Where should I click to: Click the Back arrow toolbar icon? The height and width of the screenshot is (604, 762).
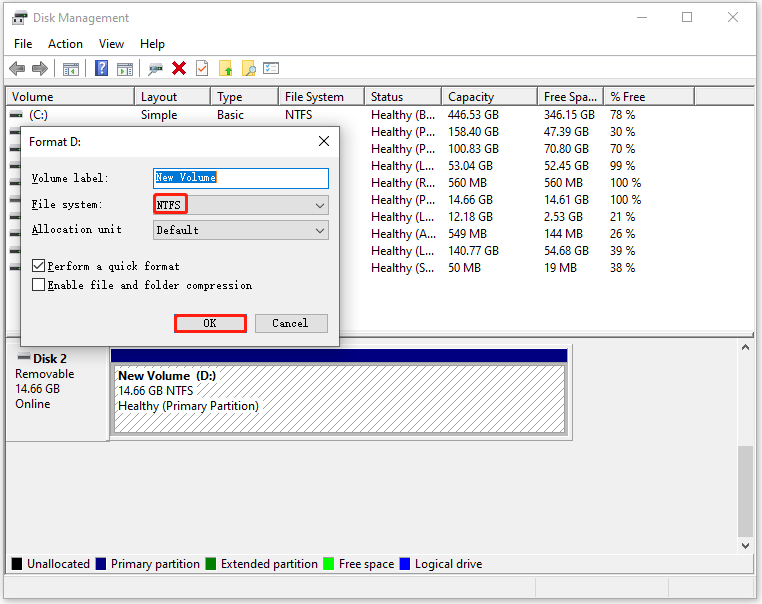tap(17, 68)
